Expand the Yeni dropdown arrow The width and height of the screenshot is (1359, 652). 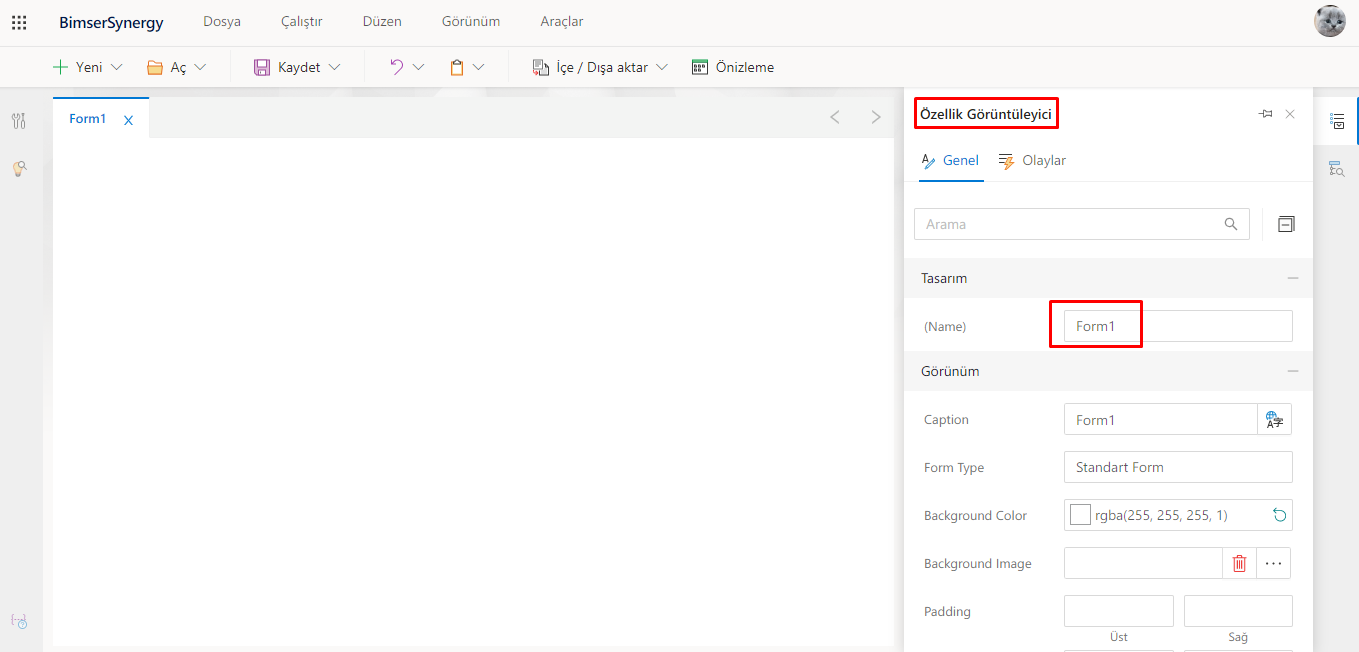coord(116,68)
